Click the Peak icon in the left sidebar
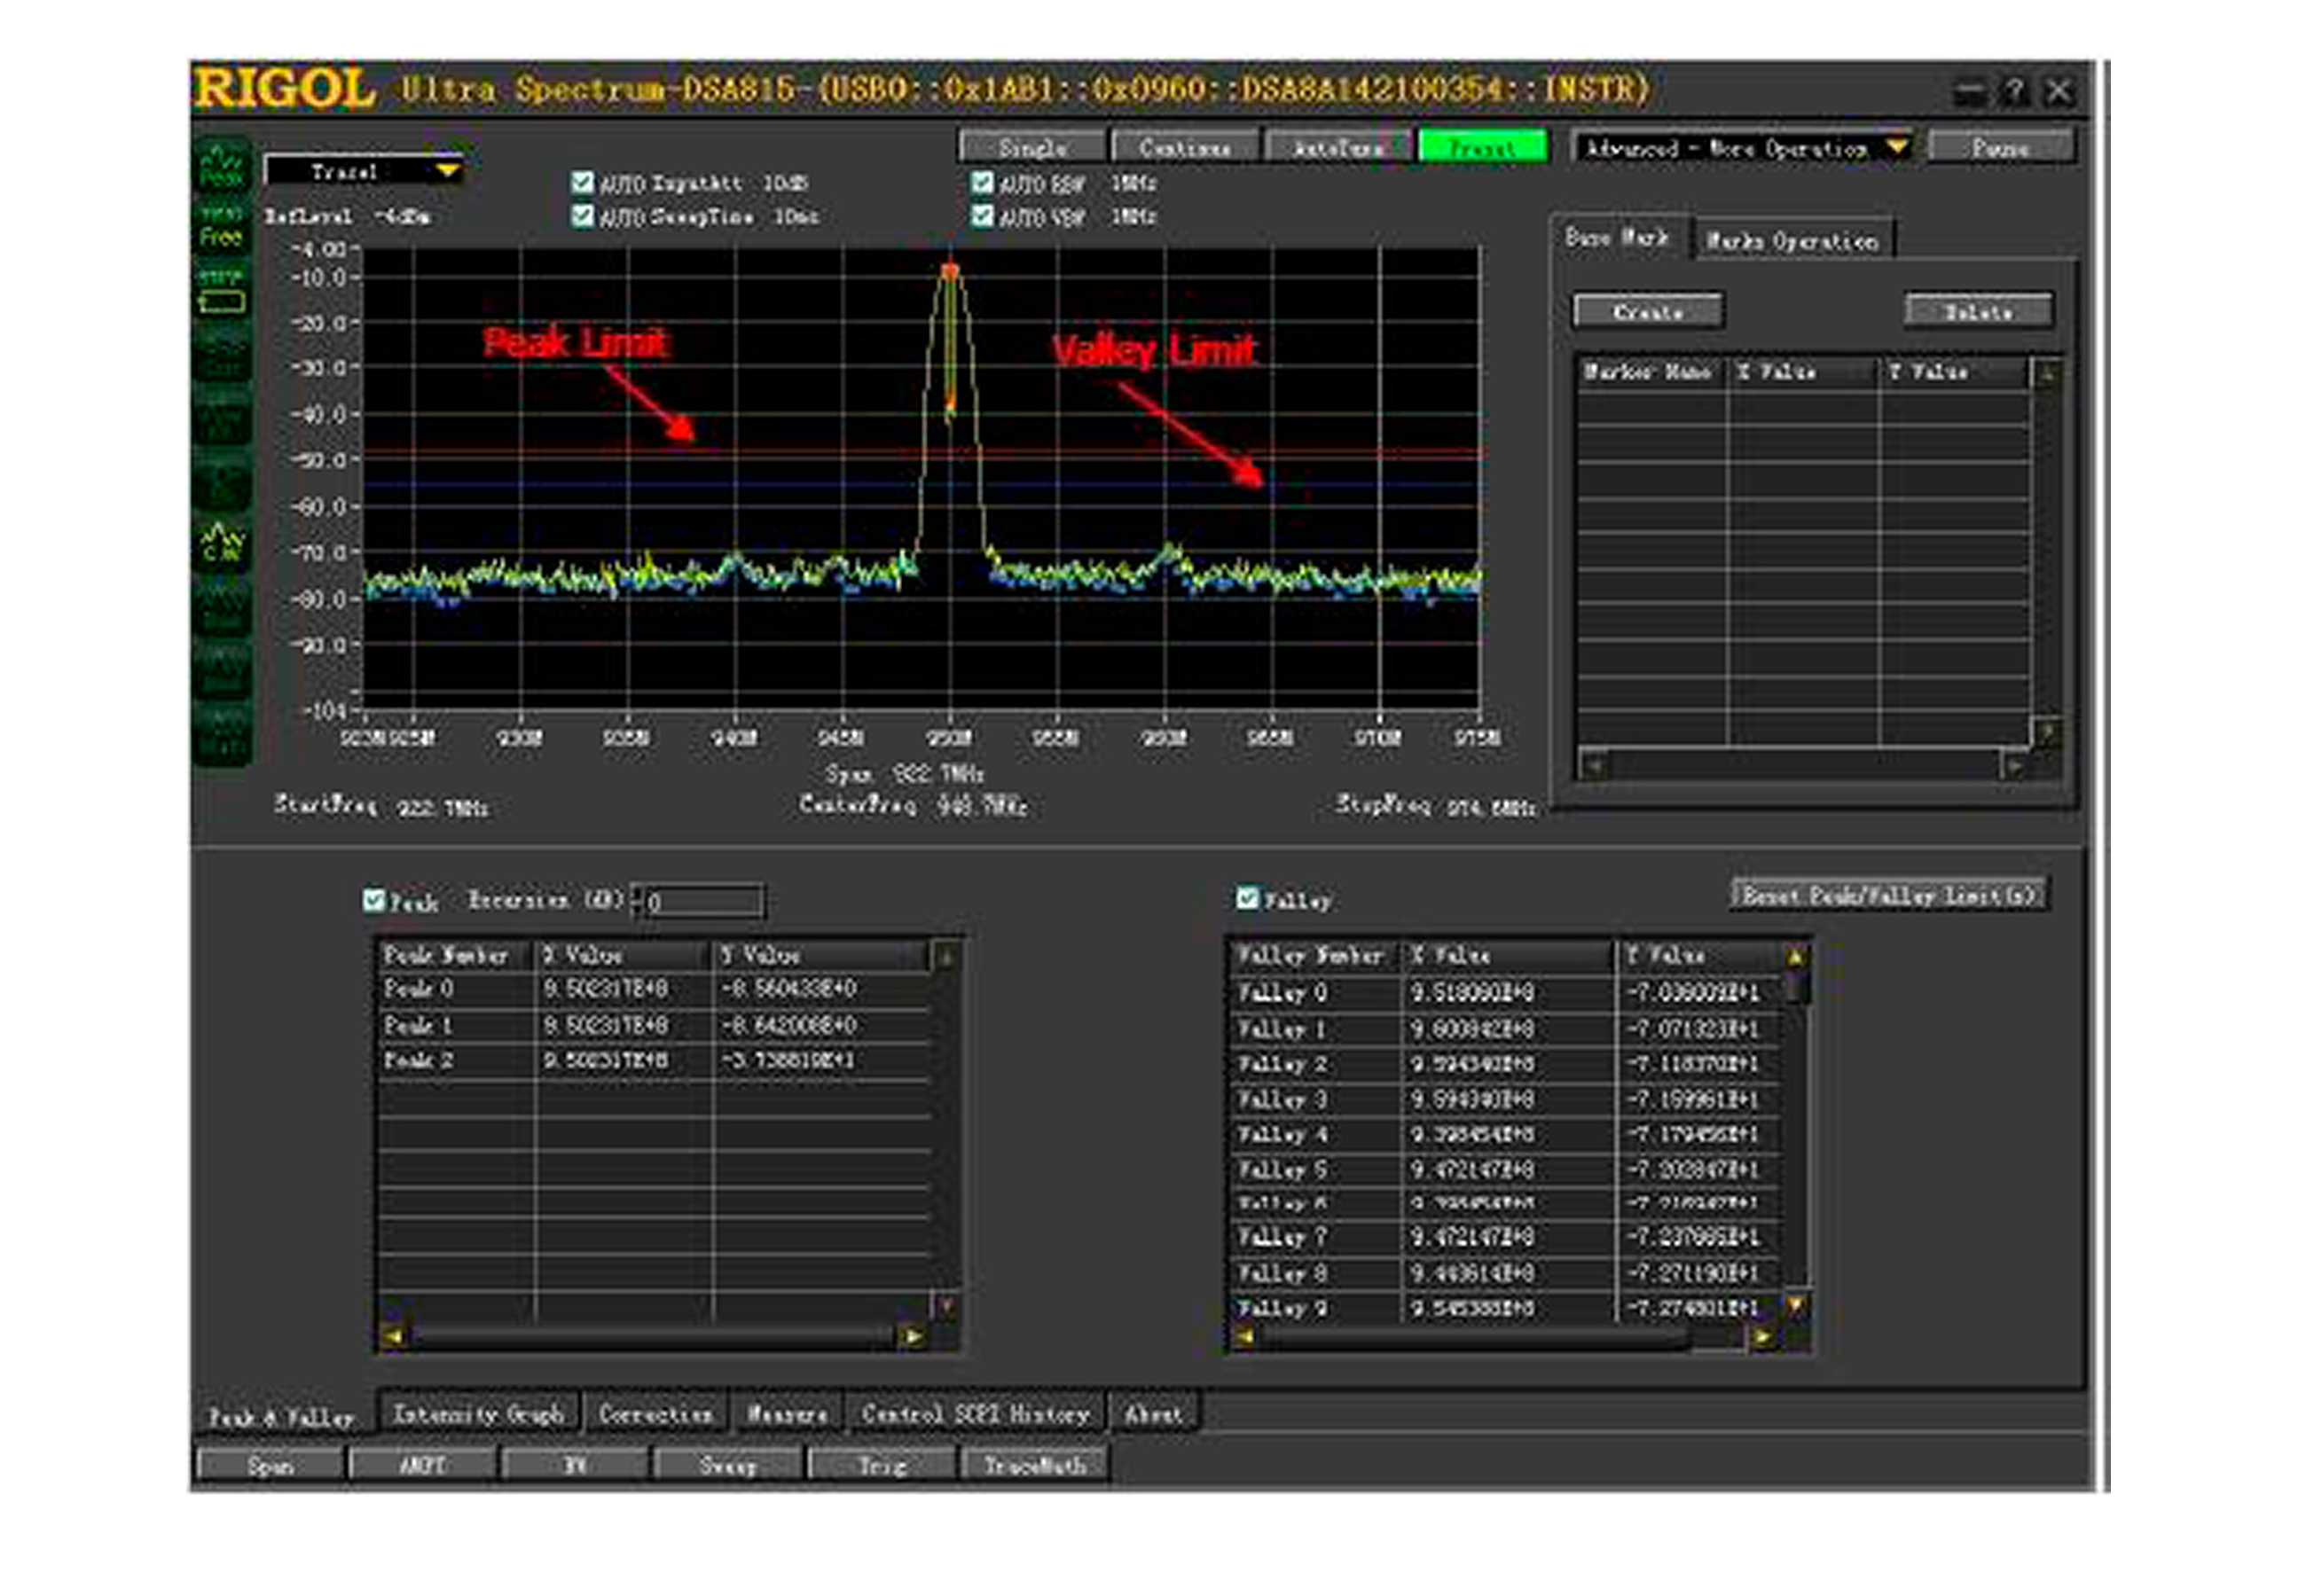 [221, 166]
